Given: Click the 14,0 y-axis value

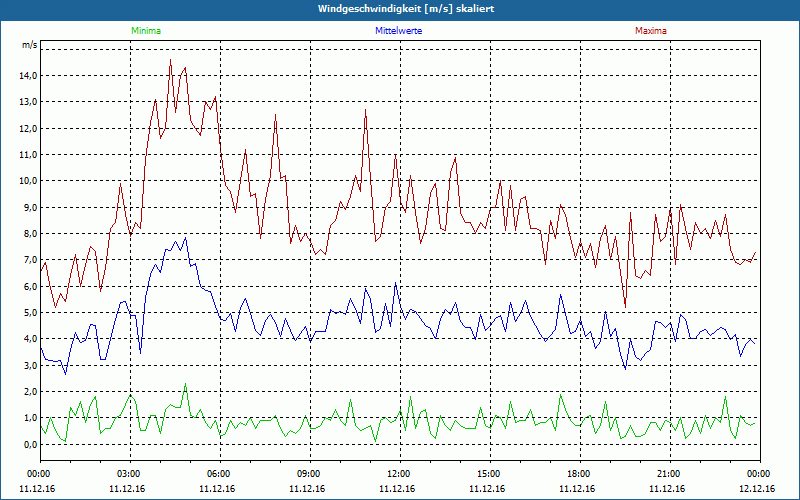Looking at the screenshot, I should [x=29, y=76].
